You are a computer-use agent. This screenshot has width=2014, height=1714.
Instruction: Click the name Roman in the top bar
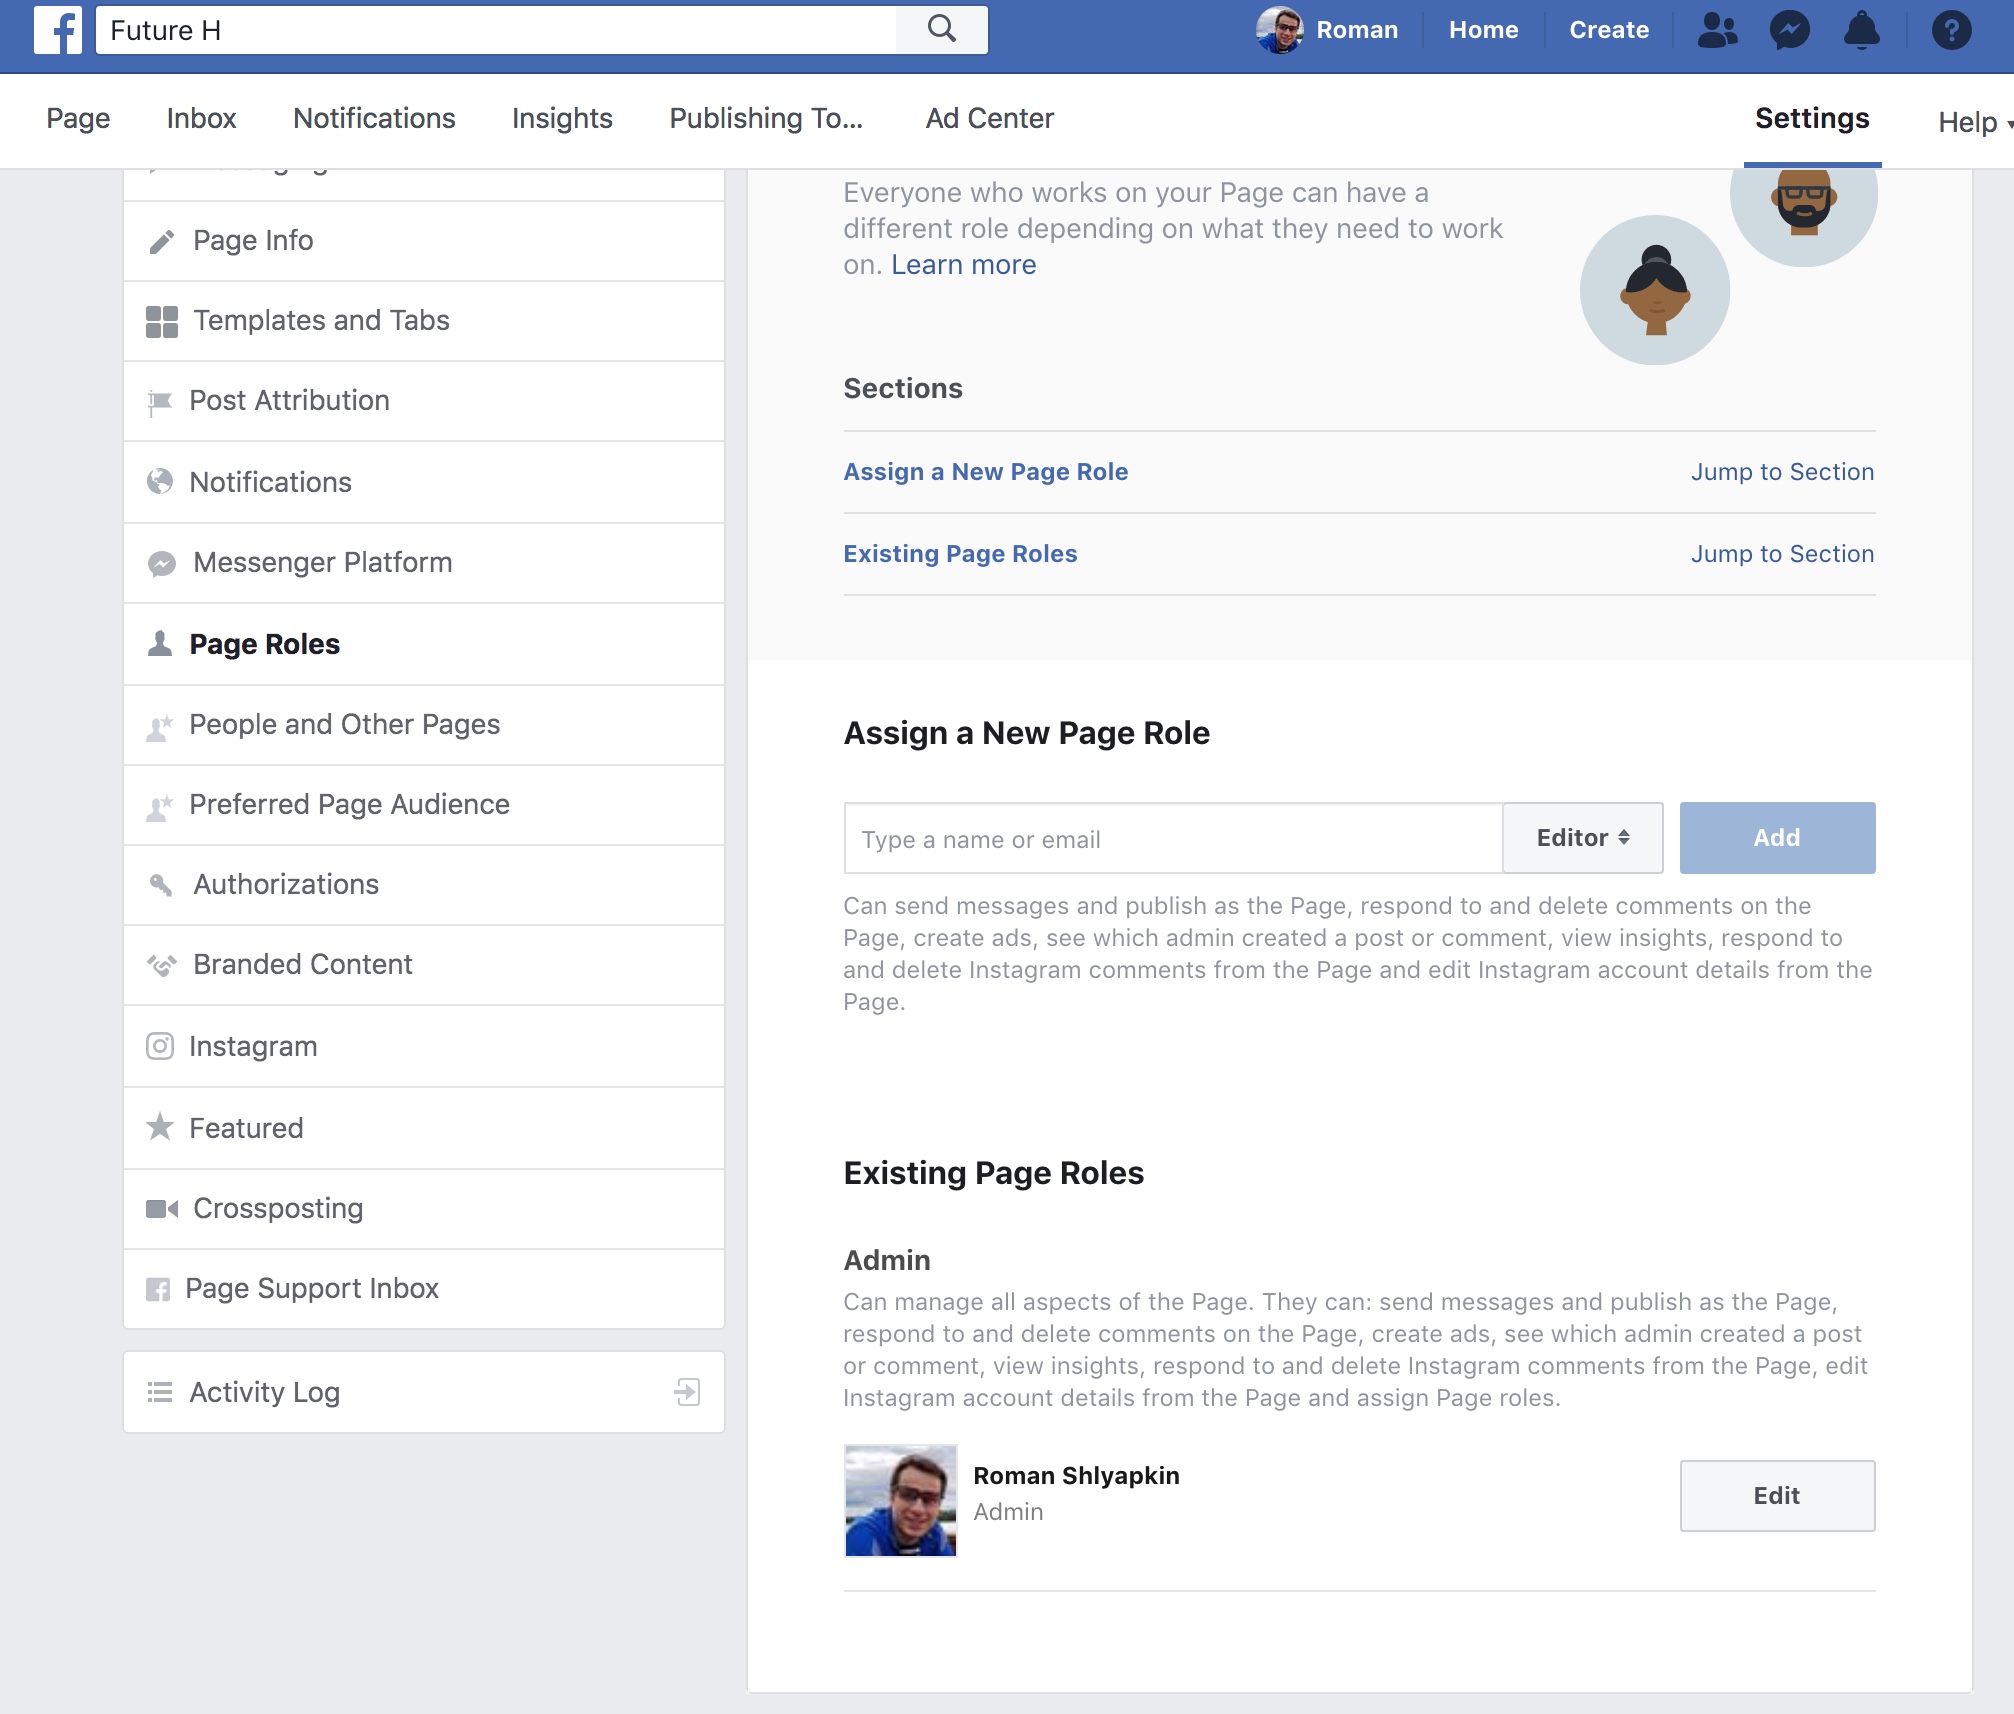click(x=1356, y=30)
